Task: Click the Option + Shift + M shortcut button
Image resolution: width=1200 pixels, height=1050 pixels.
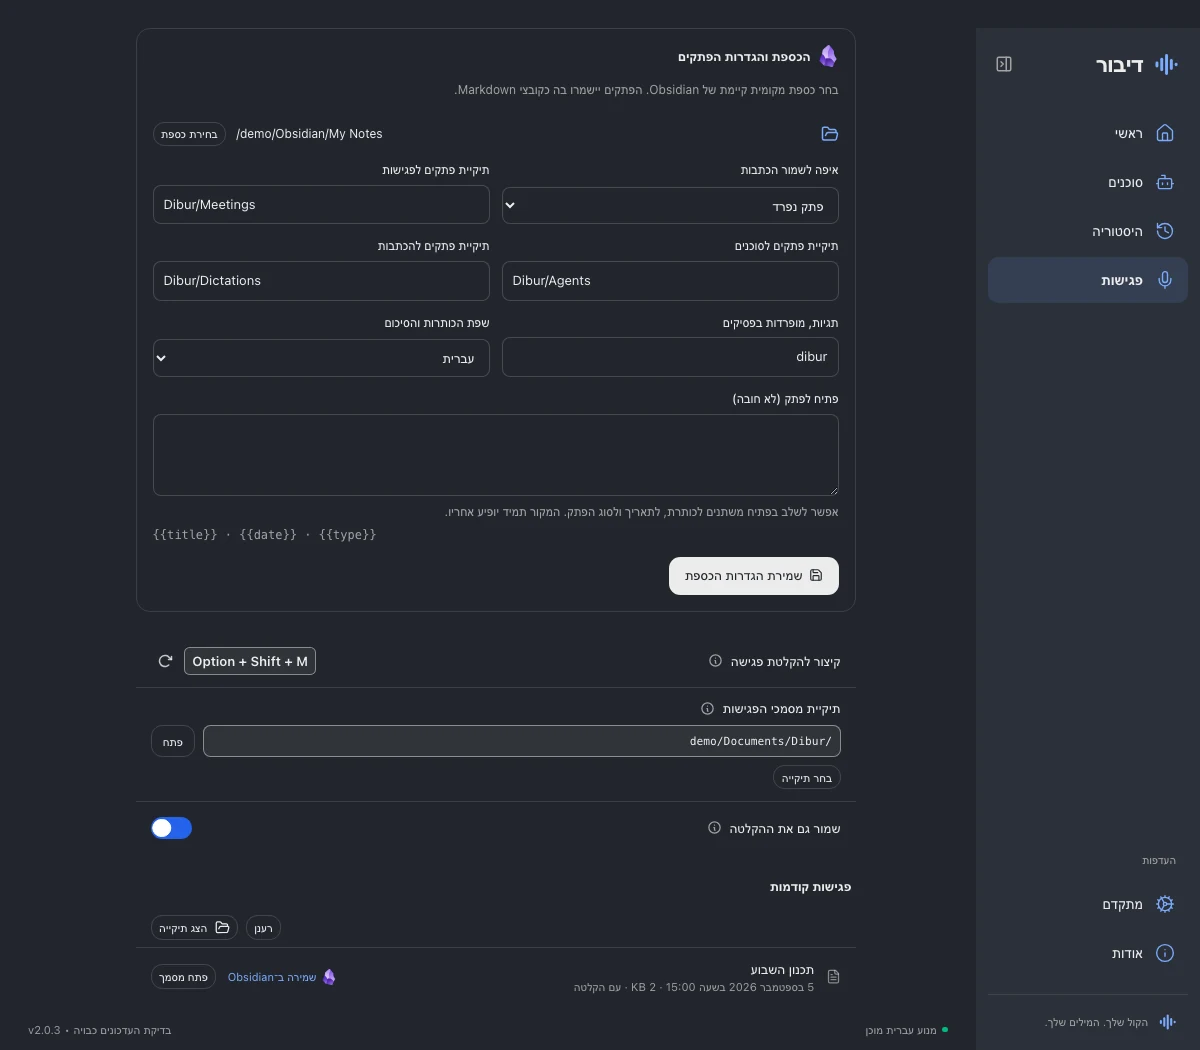Action: tap(250, 661)
